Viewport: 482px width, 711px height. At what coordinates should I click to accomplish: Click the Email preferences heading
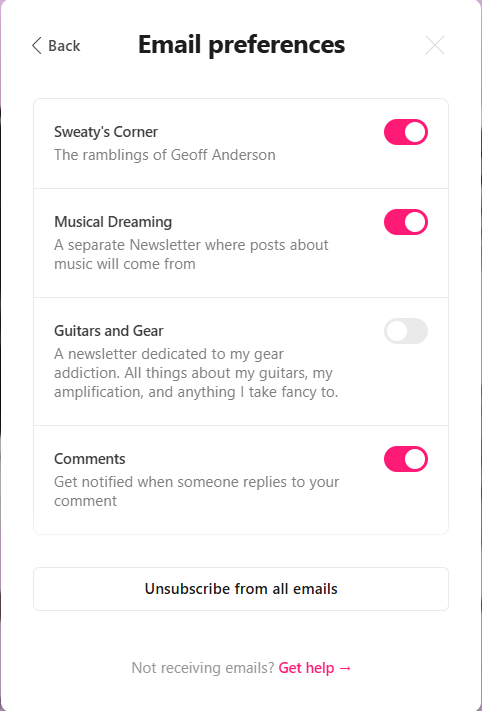point(242,45)
